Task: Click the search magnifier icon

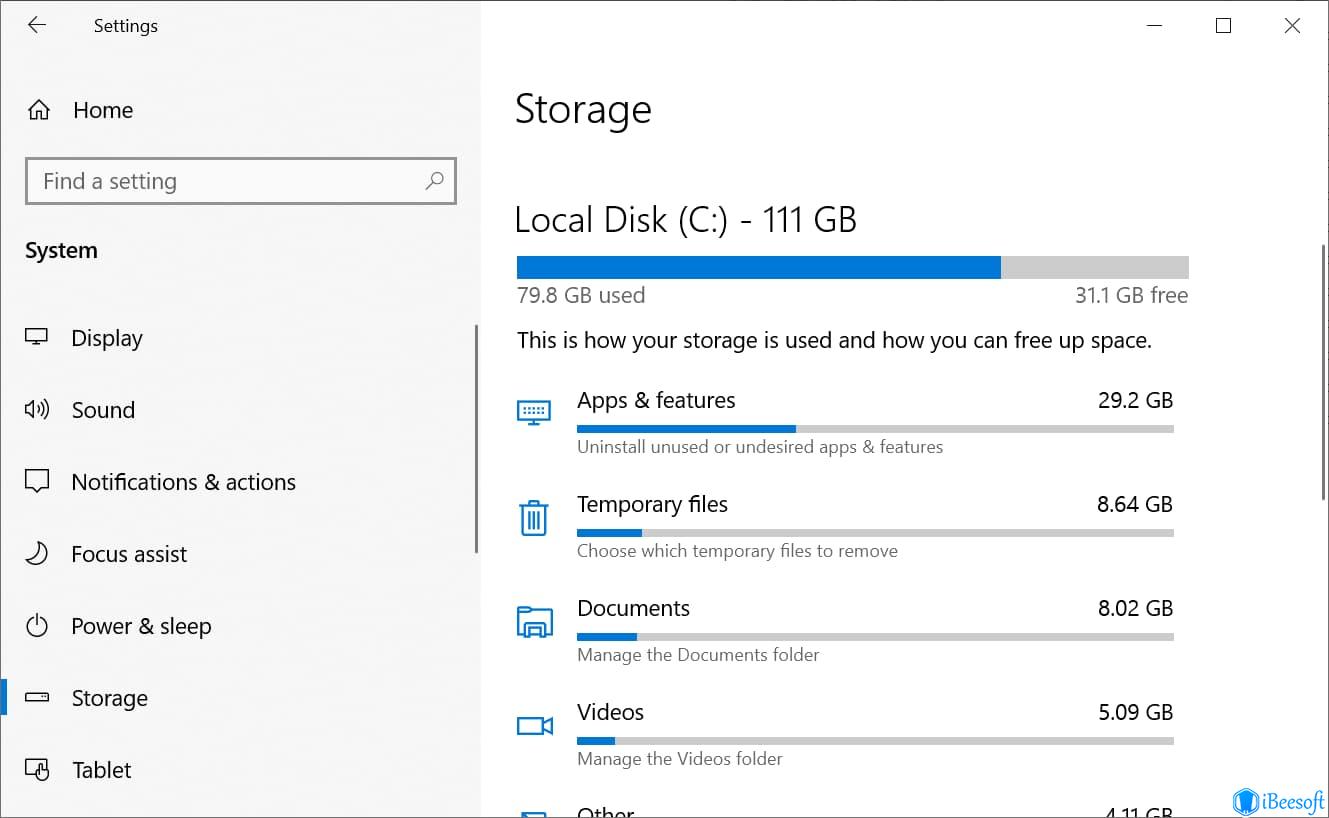Action: coord(434,181)
